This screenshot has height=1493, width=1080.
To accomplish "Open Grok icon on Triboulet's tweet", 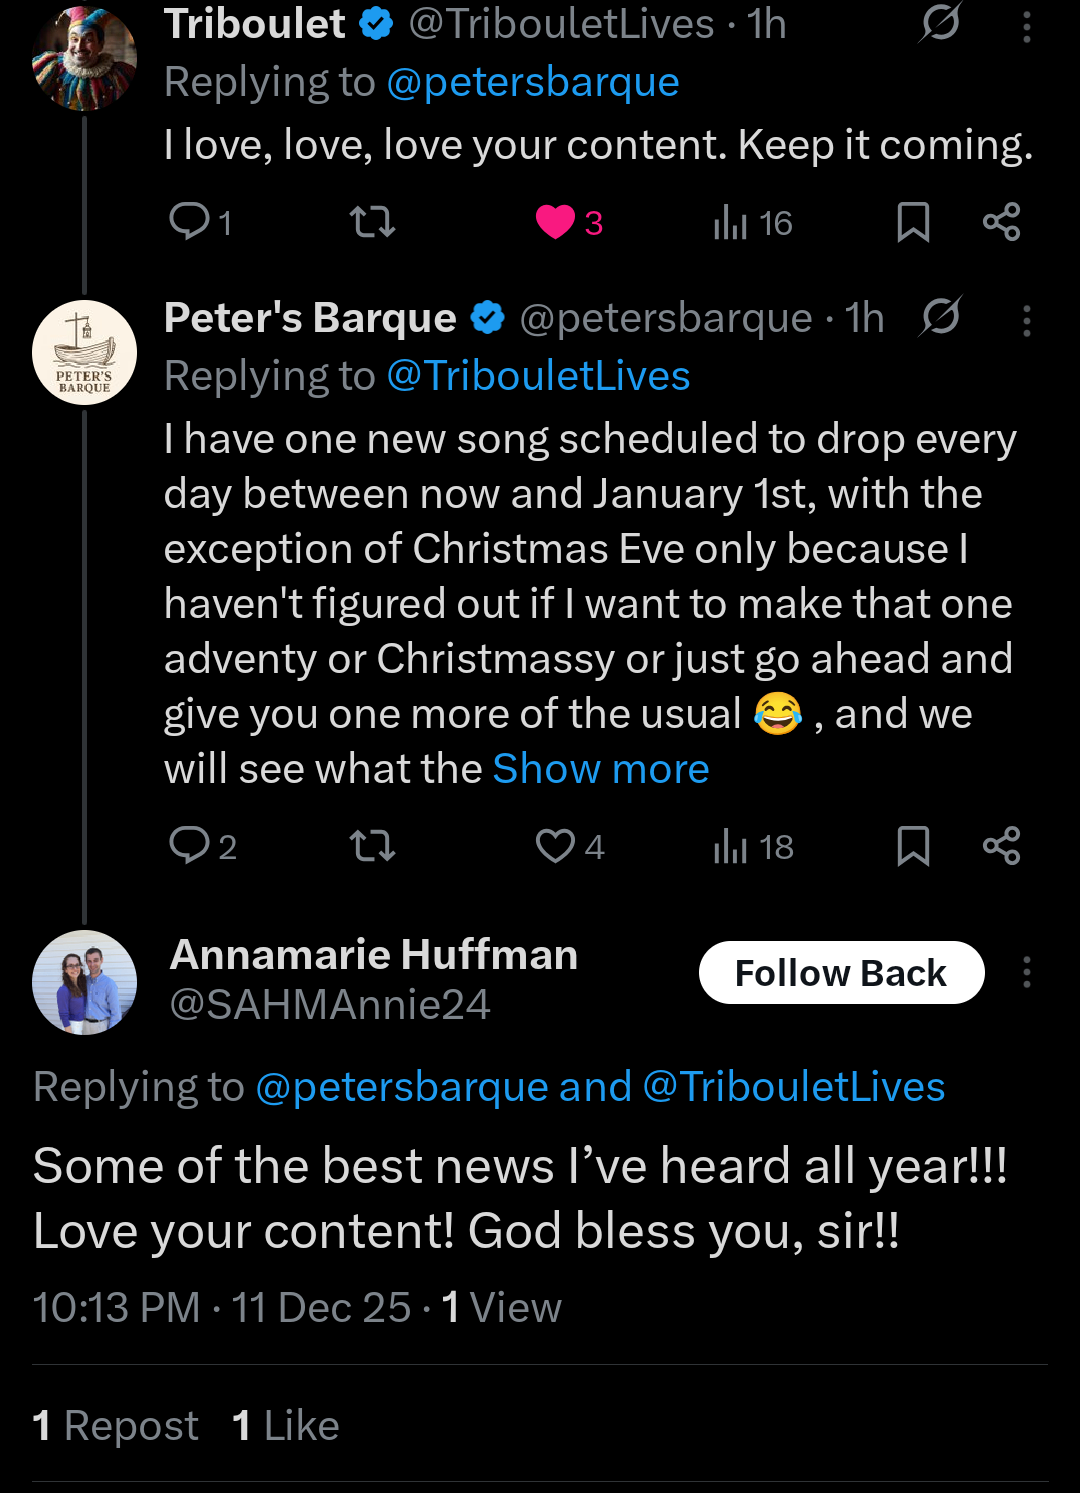I will click(x=940, y=24).
